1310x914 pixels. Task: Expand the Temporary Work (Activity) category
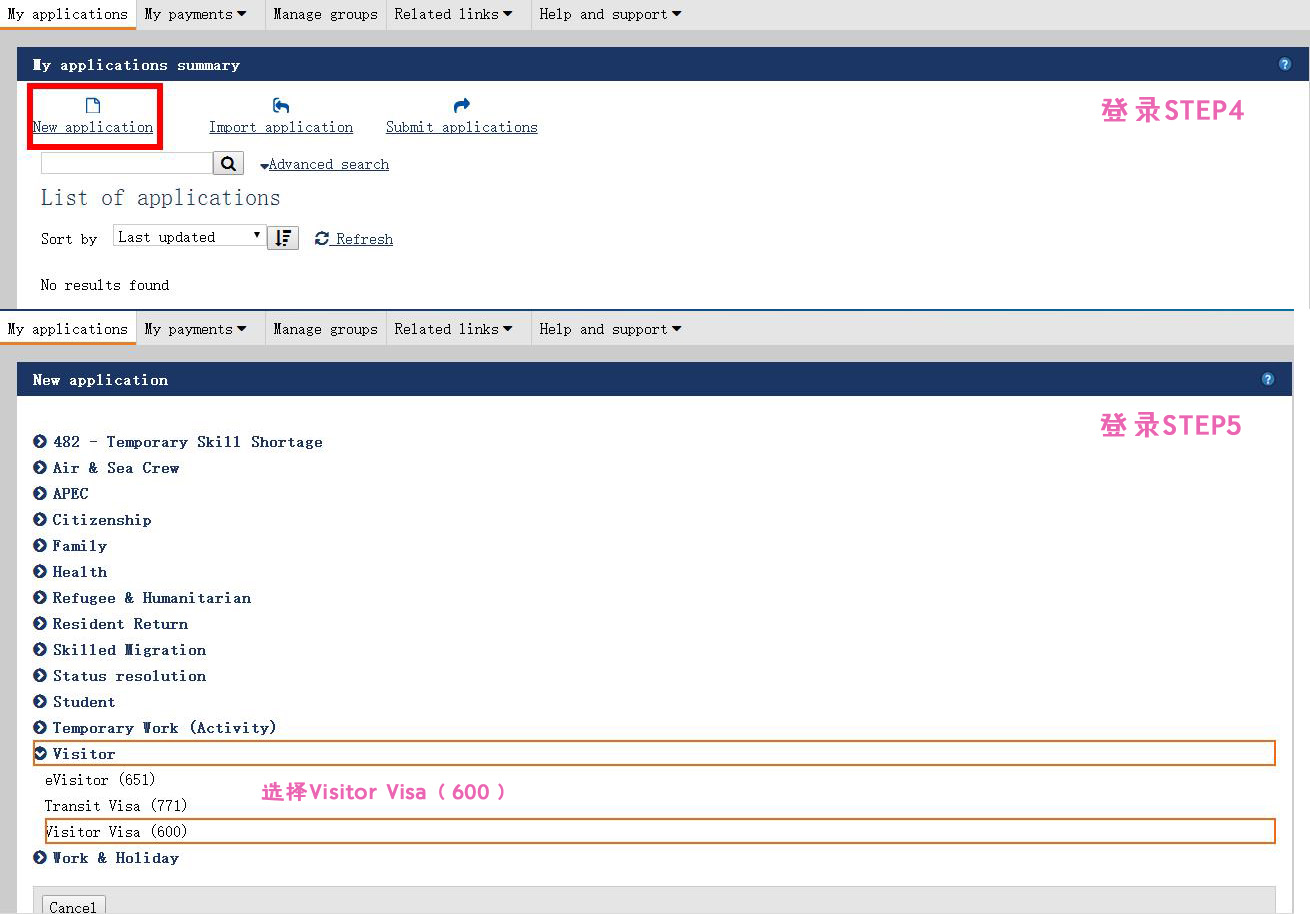point(155,728)
